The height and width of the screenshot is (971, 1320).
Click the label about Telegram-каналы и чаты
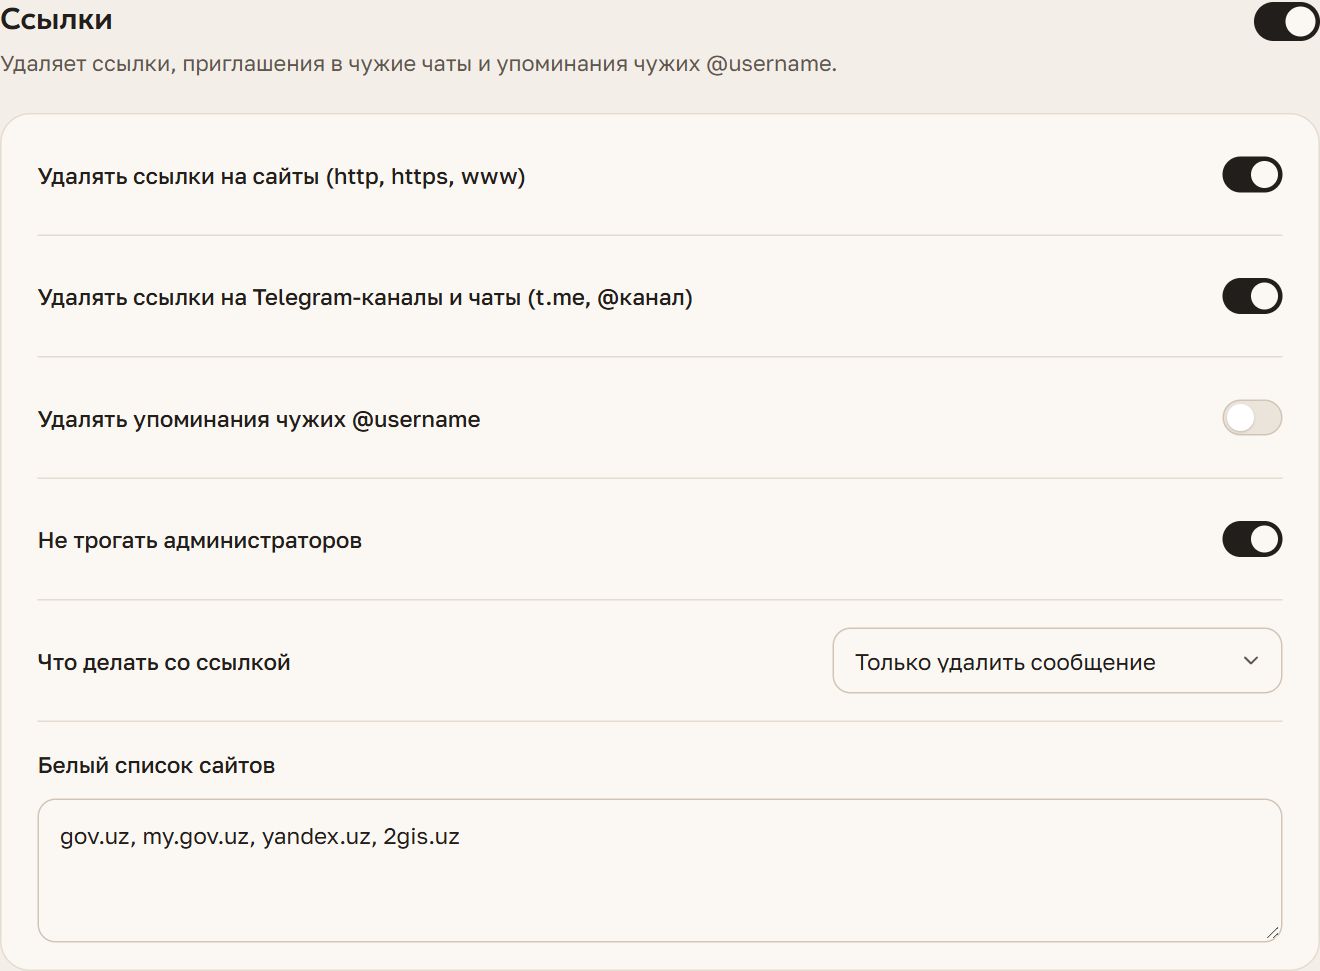coord(365,298)
